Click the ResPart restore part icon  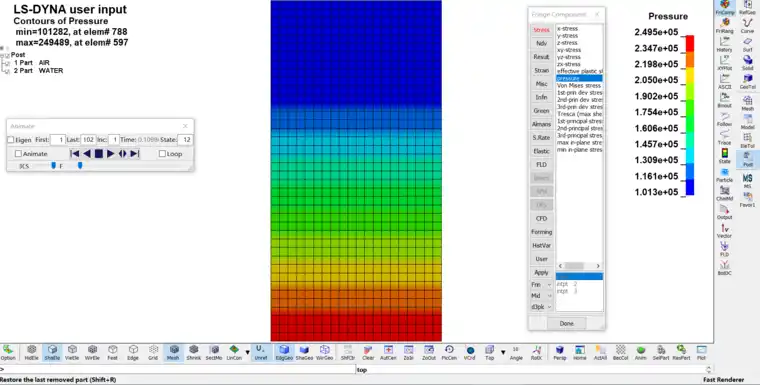pos(681,353)
